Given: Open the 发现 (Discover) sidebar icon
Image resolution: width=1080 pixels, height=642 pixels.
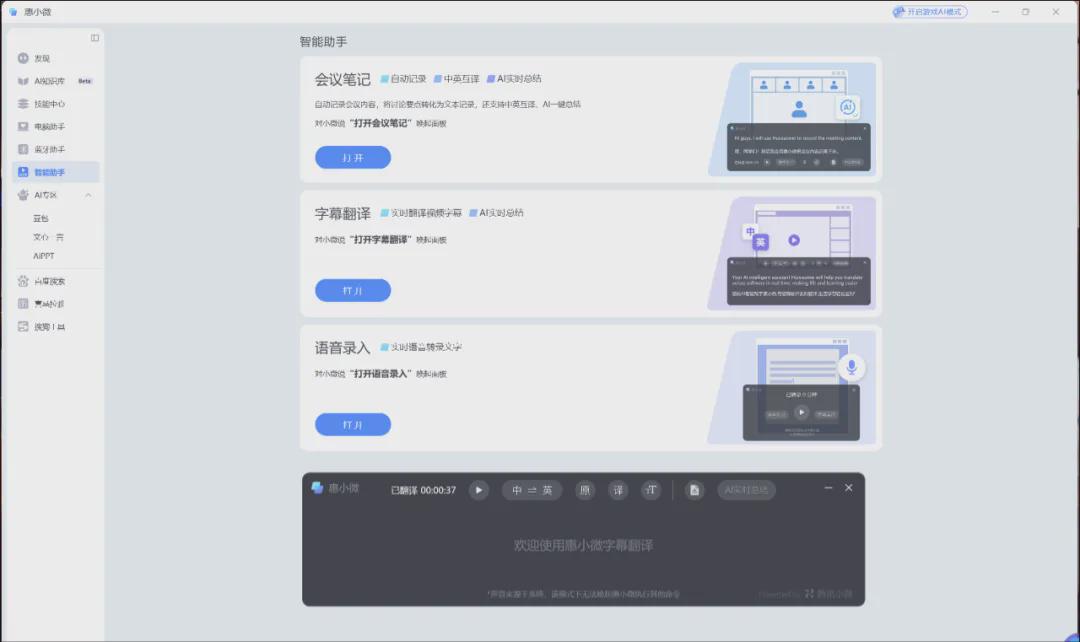Looking at the screenshot, I should [x=24, y=58].
